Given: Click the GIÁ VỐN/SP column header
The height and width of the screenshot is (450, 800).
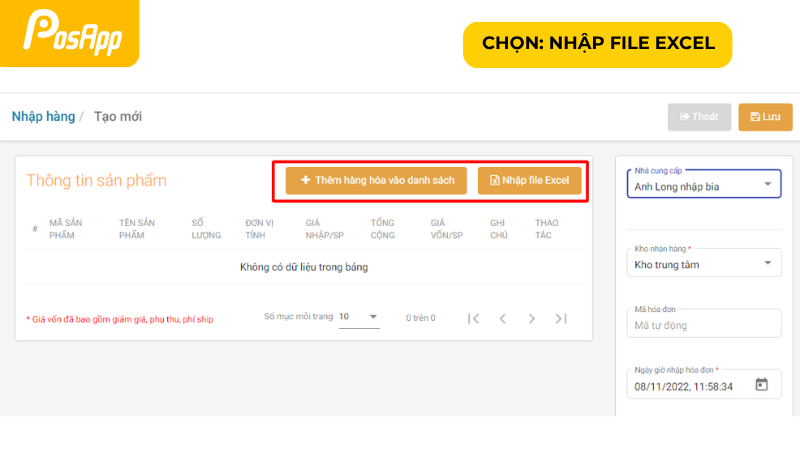Looking at the screenshot, I should (x=446, y=229).
